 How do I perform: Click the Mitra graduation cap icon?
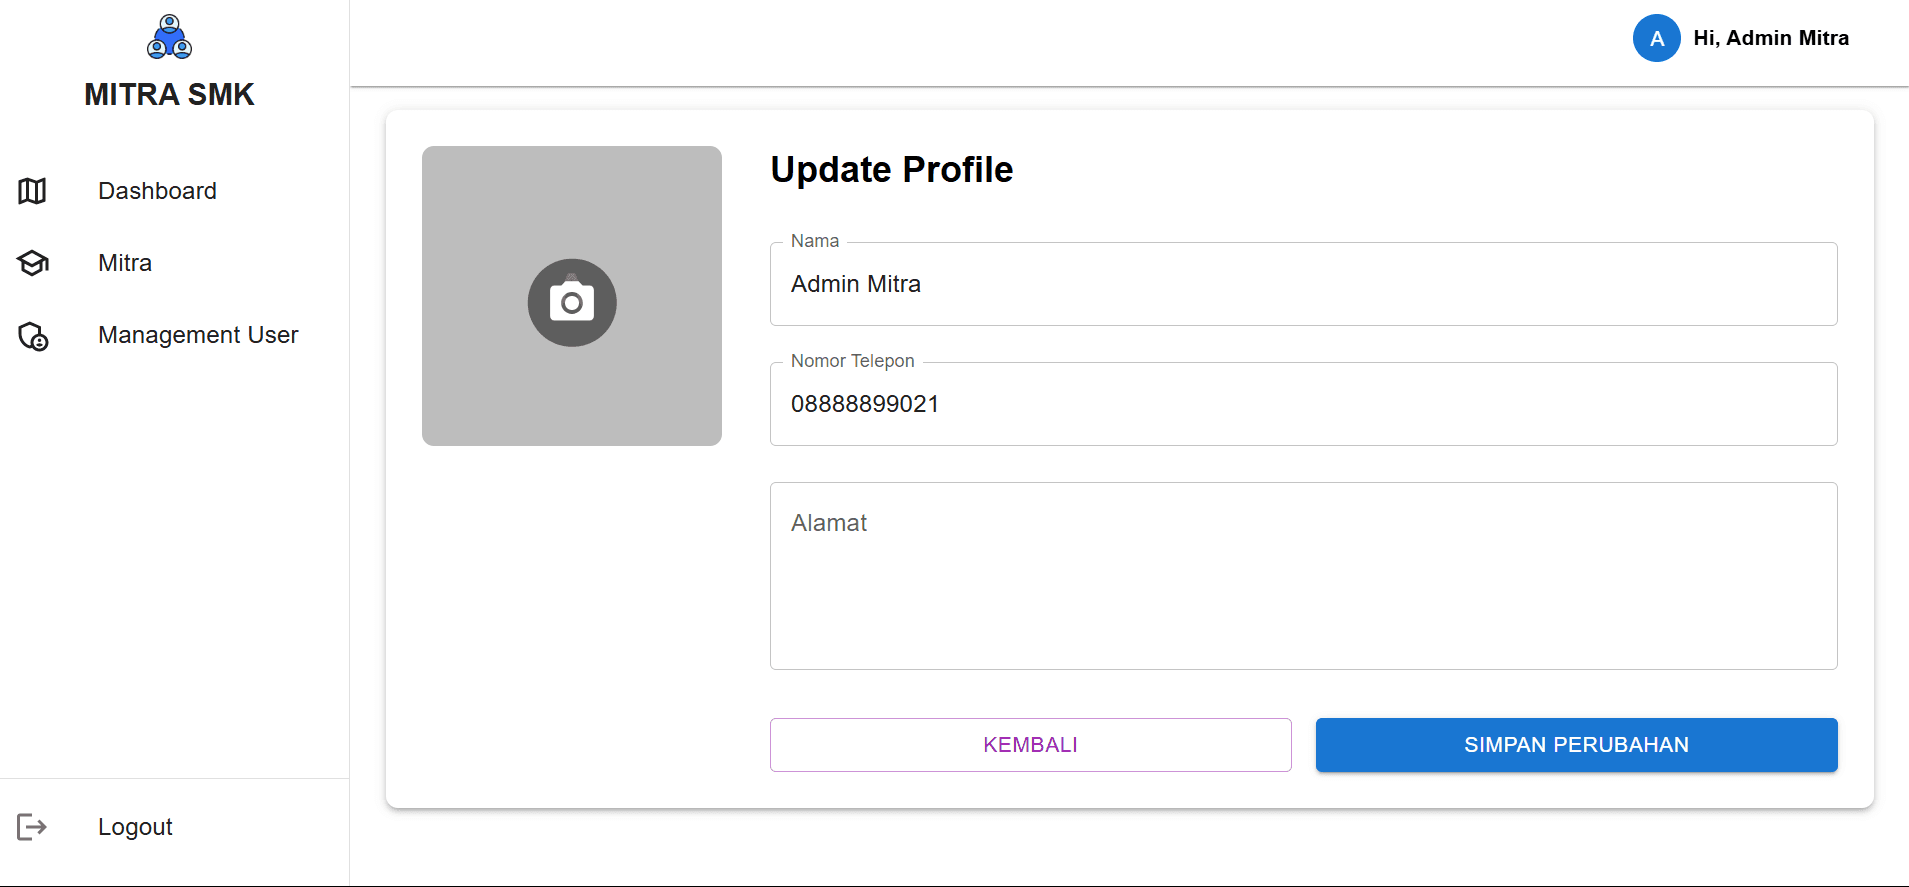[x=32, y=263]
